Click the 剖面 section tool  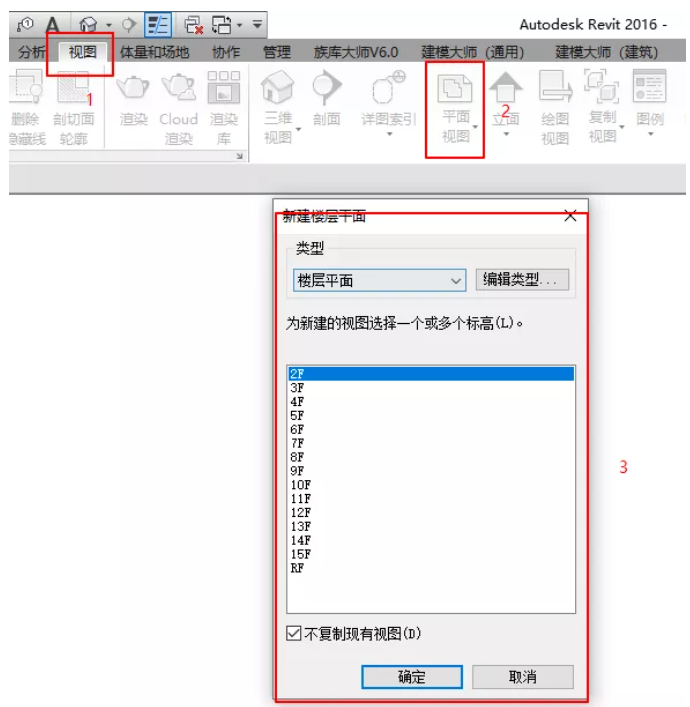(327, 97)
